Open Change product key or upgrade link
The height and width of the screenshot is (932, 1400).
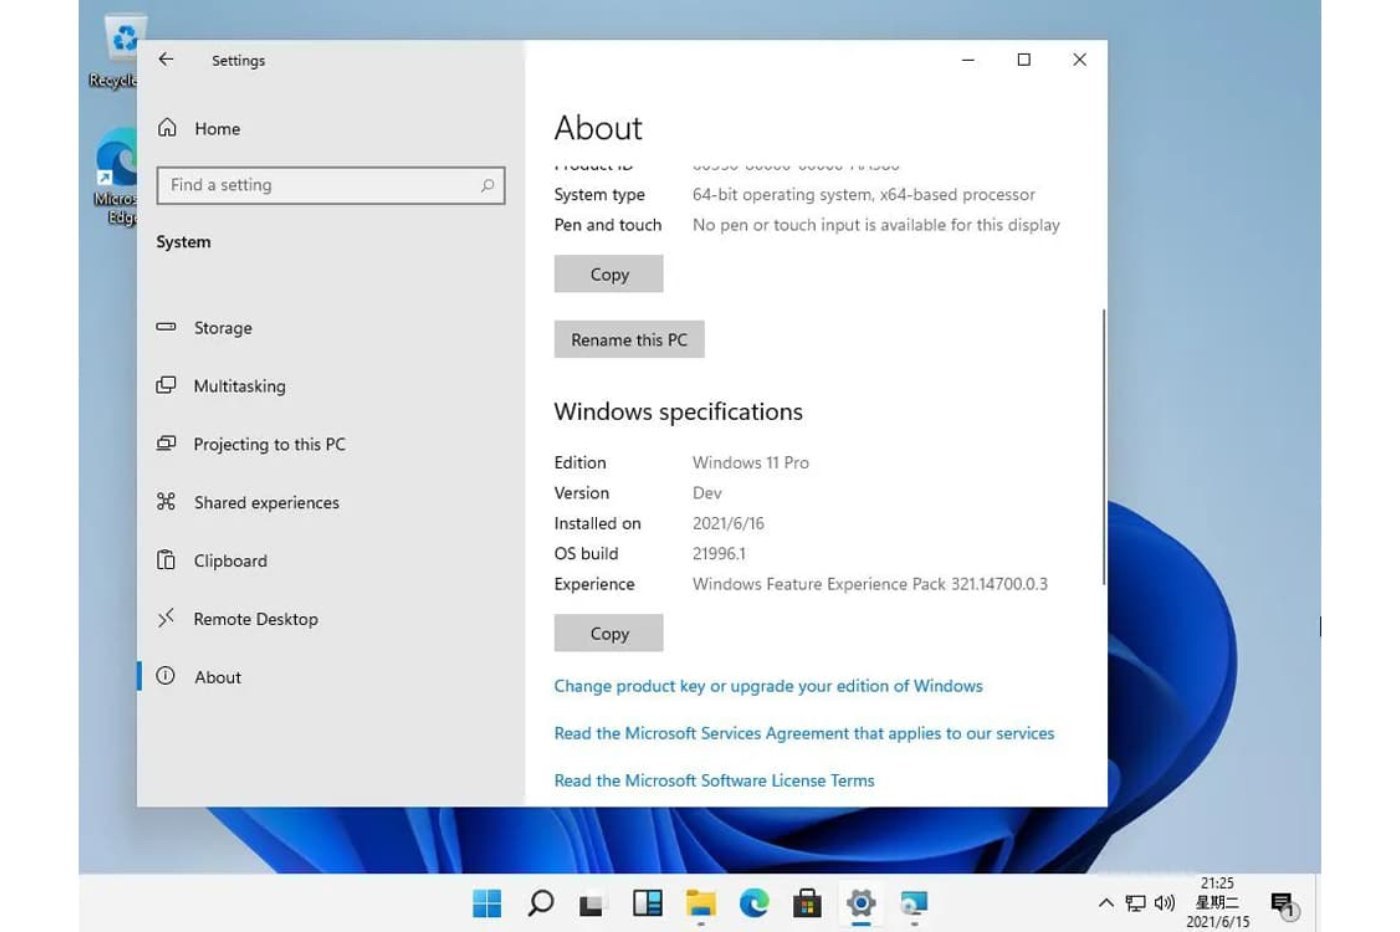768,686
